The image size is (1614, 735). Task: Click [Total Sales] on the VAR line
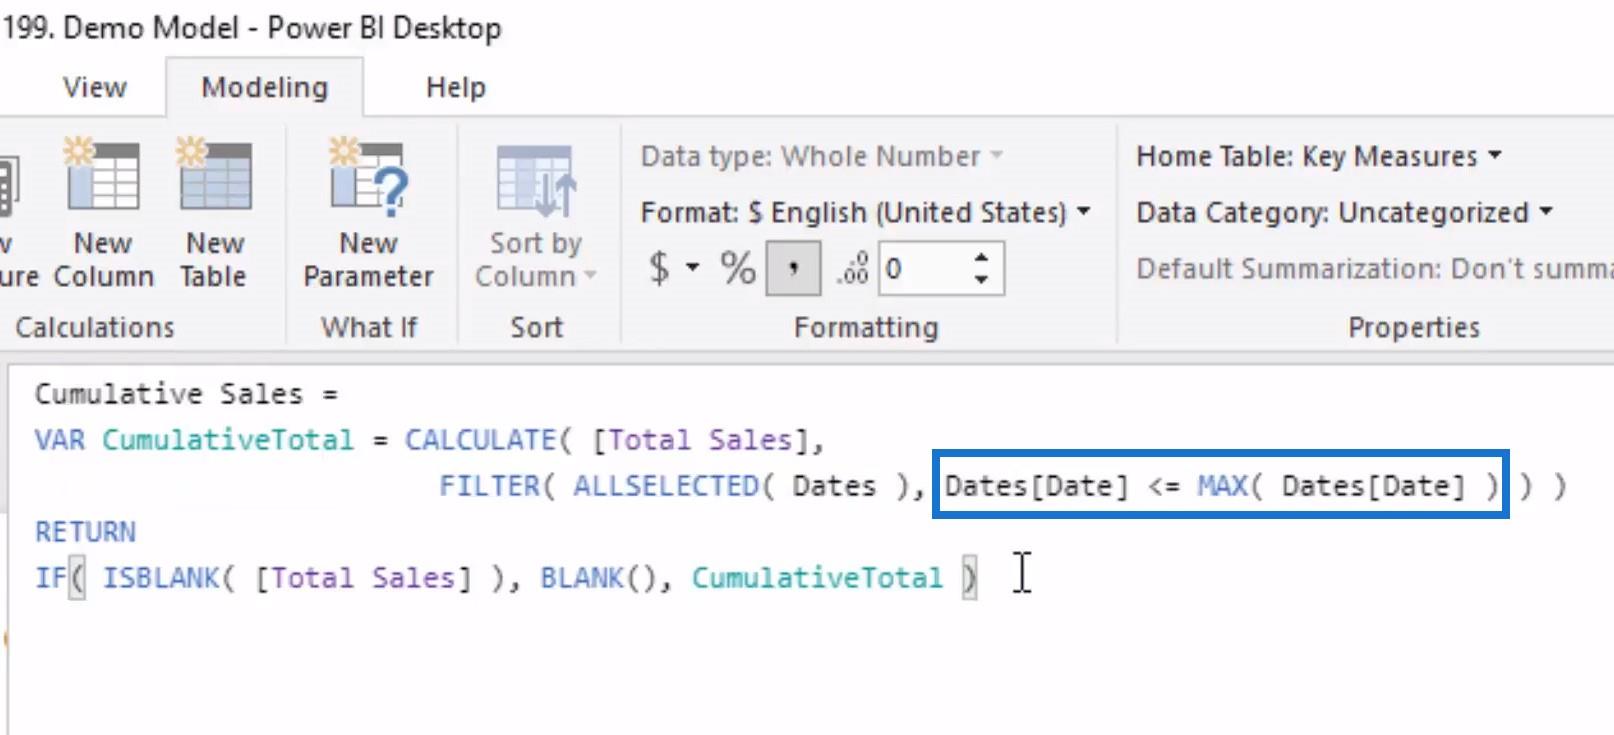(x=700, y=440)
